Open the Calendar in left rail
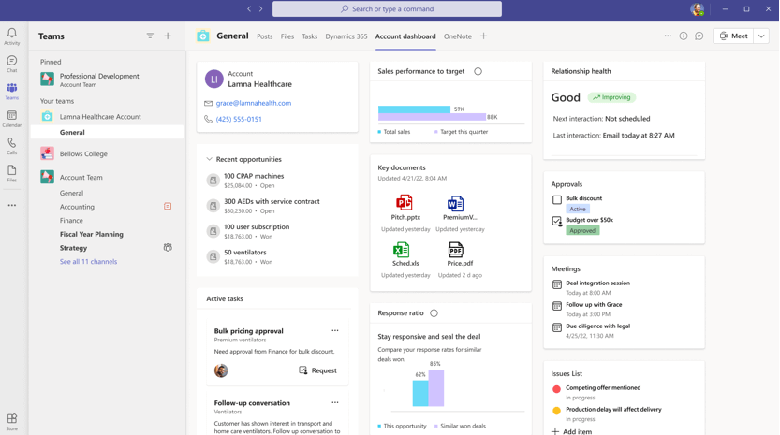This screenshot has width=780, height=435. [x=12, y=119]
